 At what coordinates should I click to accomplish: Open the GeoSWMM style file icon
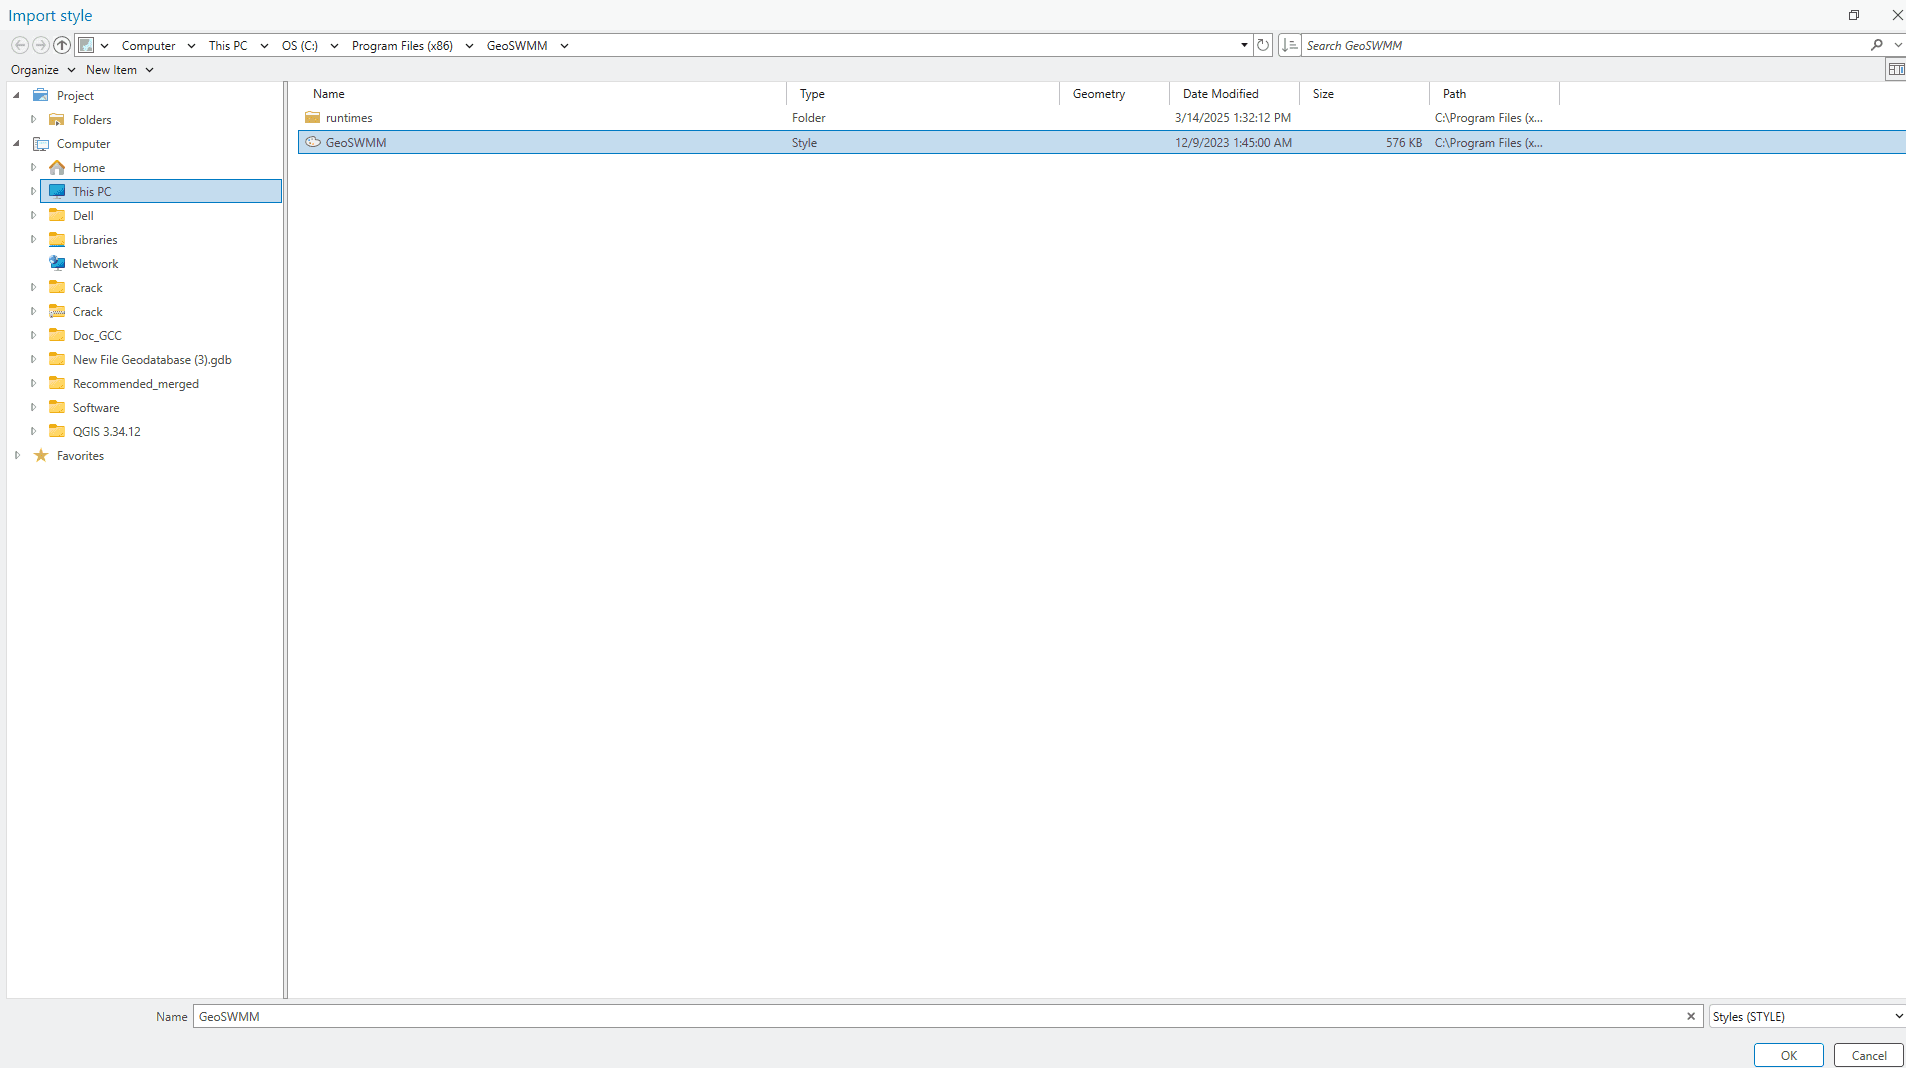[315, 142]
